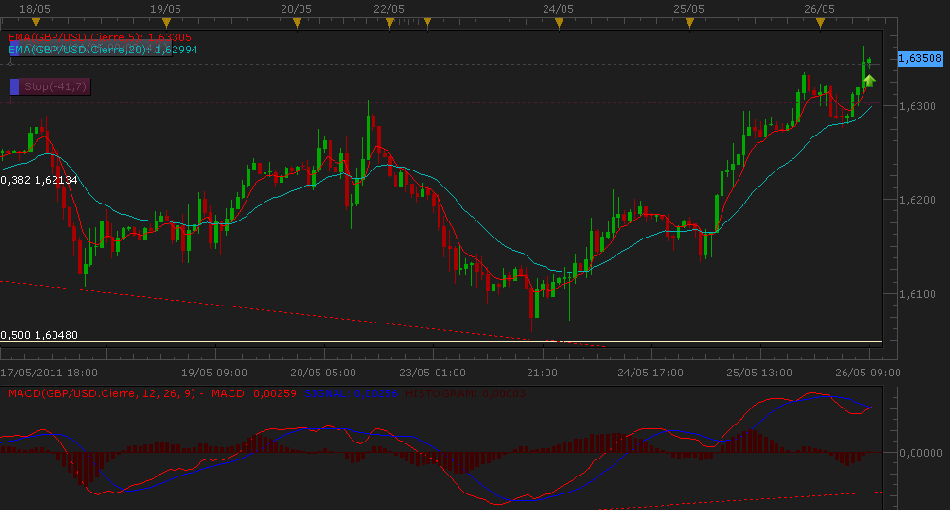Image resolution: width=950 pixels, height=510 pixels.
Task: Select the red EMA 5 indicator label
Action: coord(98,36)
